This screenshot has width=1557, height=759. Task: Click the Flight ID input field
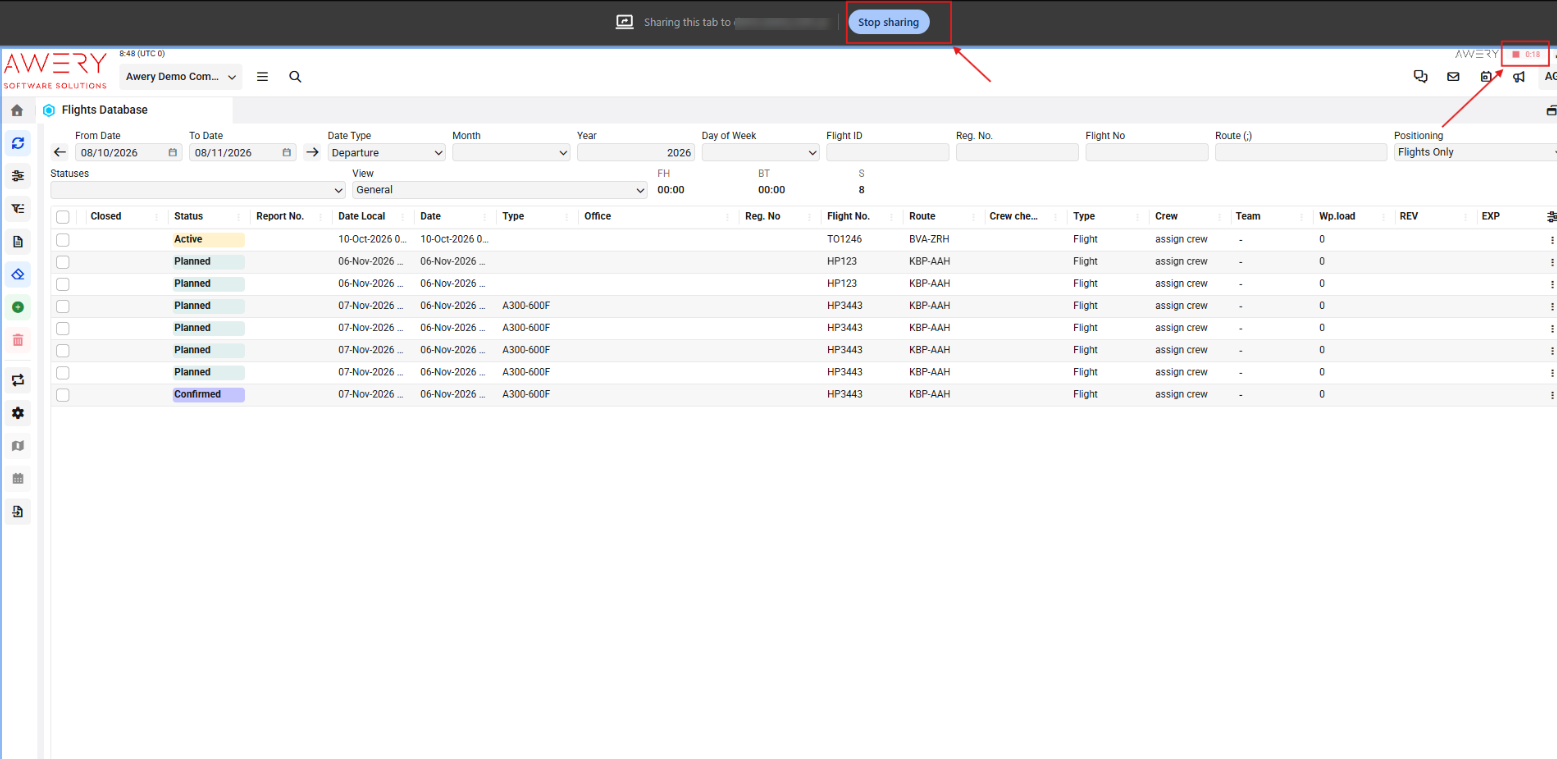pyautogui.click(x=888, y=153)
